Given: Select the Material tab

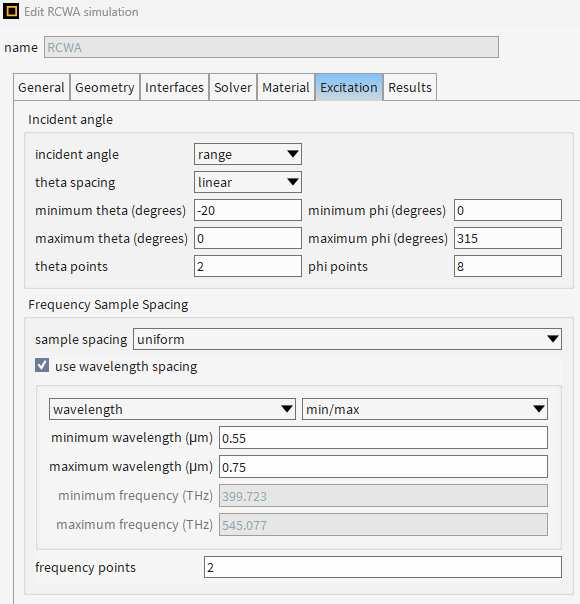Looking at the screenshot, I should coord(286,87).
